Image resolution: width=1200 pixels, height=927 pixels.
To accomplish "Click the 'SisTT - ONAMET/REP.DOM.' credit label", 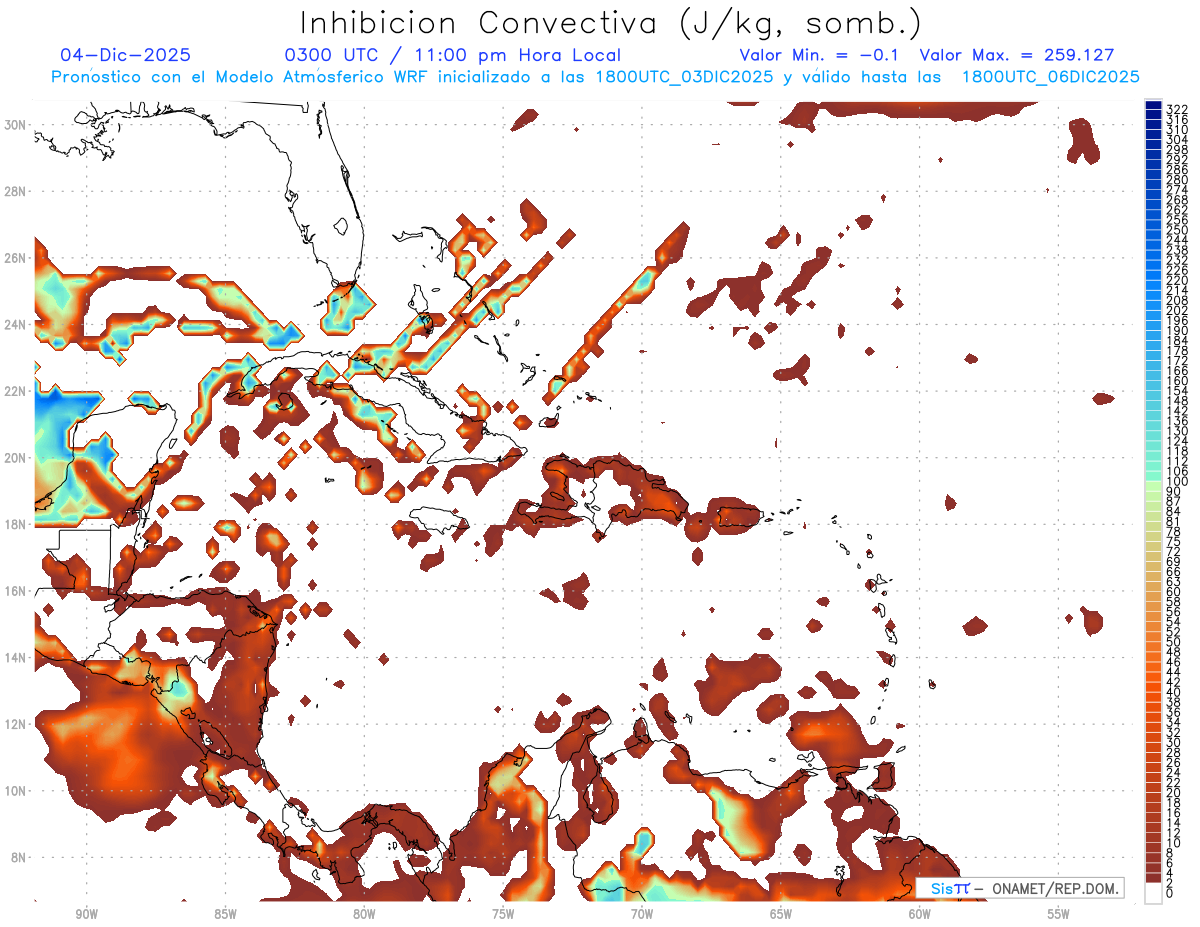I will pyautogui.click(x=1020, y=889).
